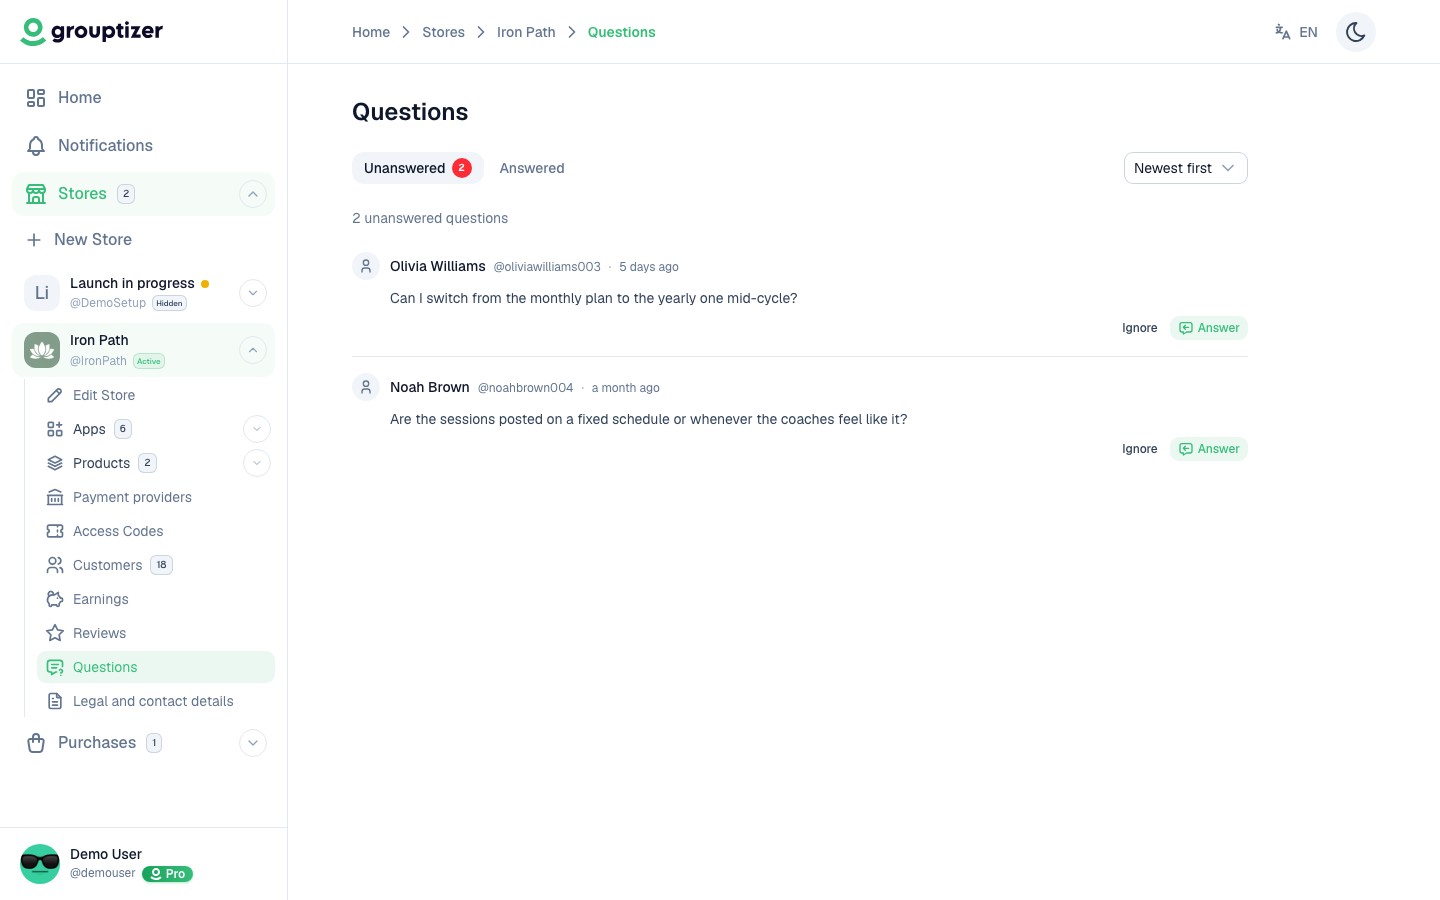Expand the Products submenu chevron
The image size is (1440, 900).
pos(257,463)
